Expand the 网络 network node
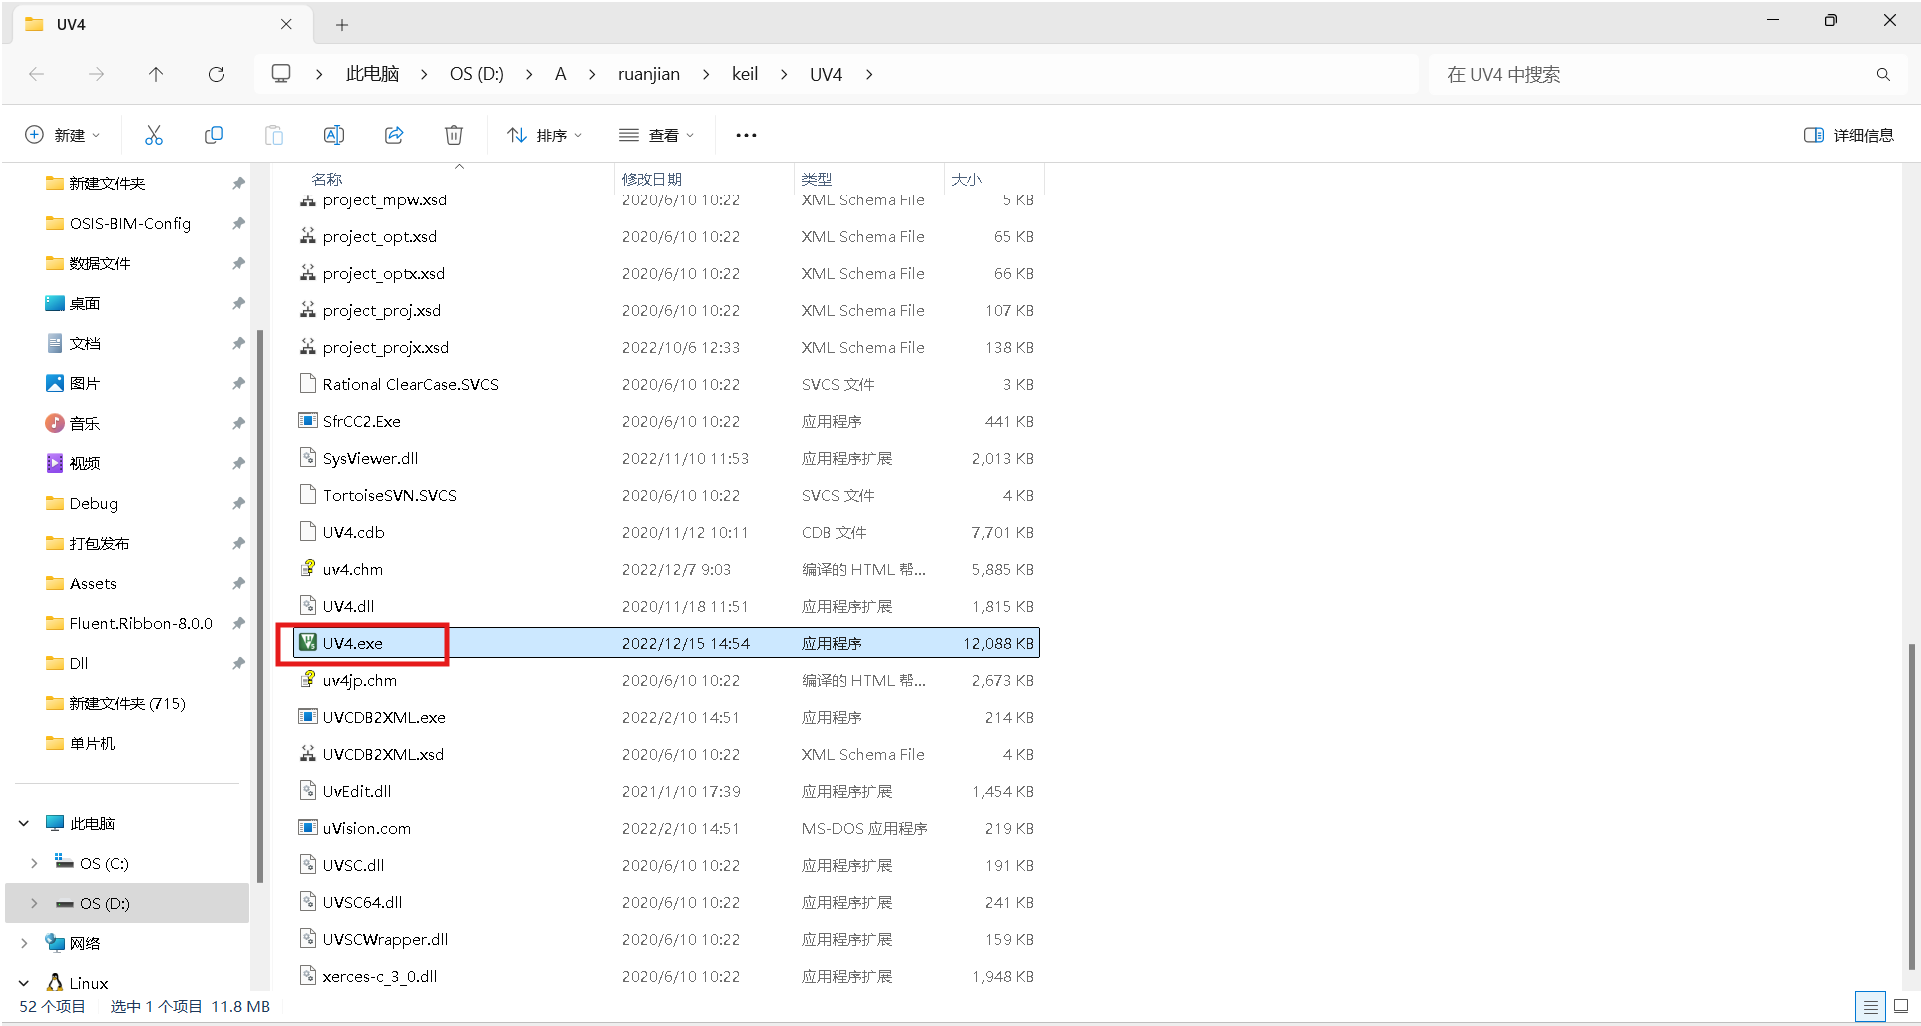 [x=24, y=943]
